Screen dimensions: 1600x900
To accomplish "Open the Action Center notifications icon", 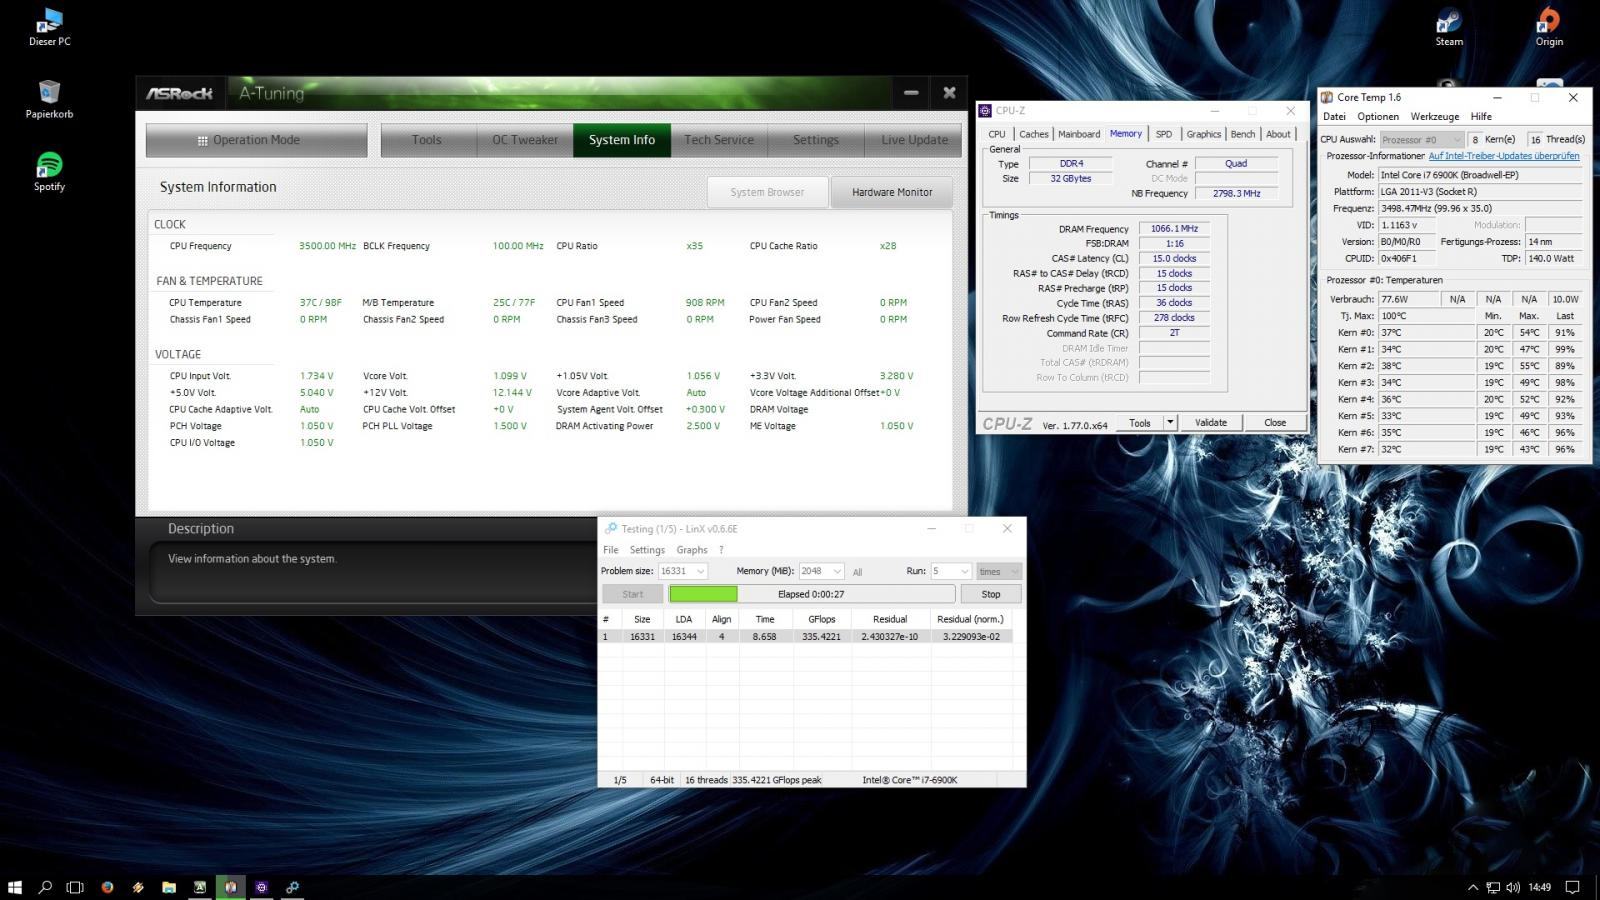I will coord(1572,887).
